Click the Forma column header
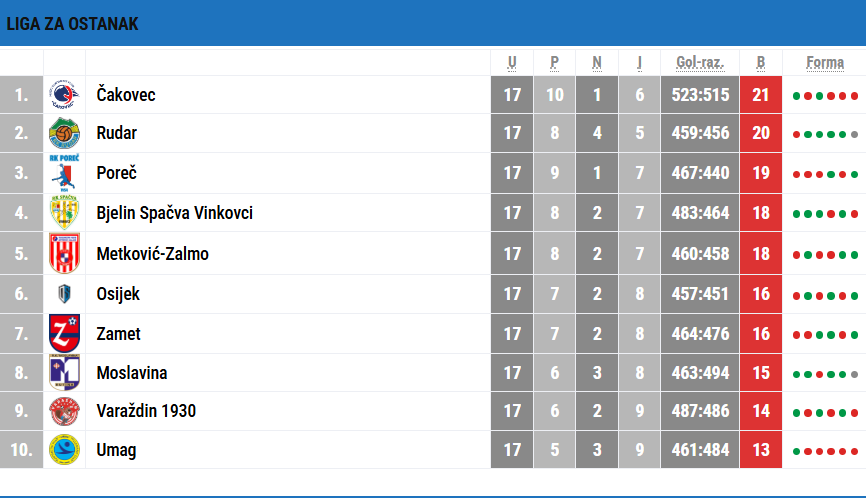866x498 pixels. click(825, 63)
